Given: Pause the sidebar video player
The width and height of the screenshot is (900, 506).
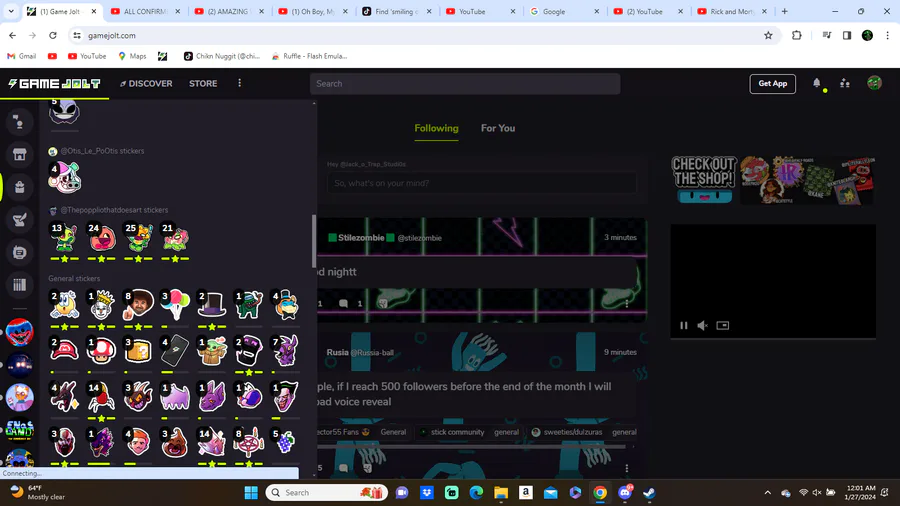Looking at the screenshot, I should click(x=684, y=325).
